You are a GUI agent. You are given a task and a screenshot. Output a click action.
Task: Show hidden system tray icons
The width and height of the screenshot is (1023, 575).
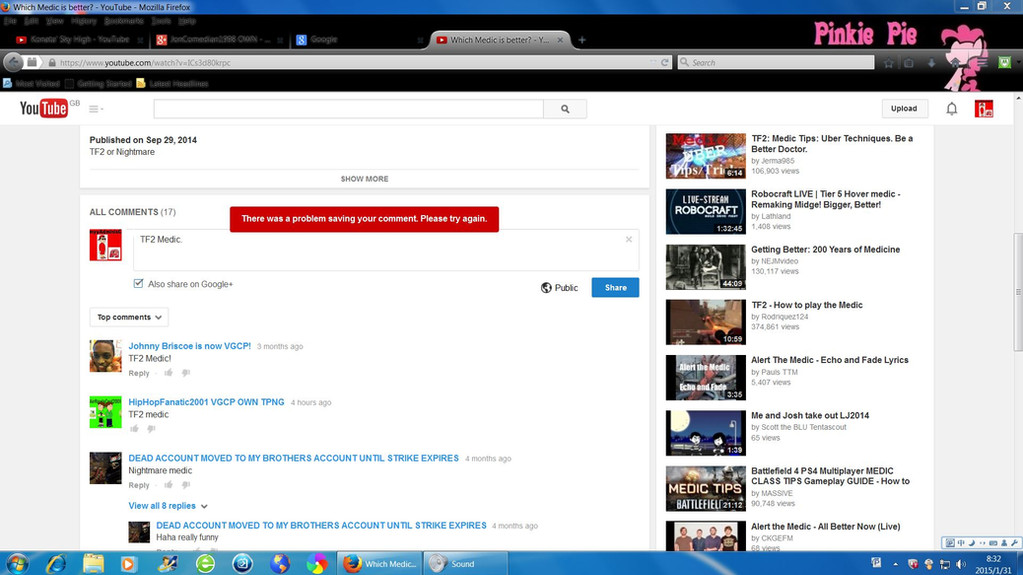pos(895,564)
